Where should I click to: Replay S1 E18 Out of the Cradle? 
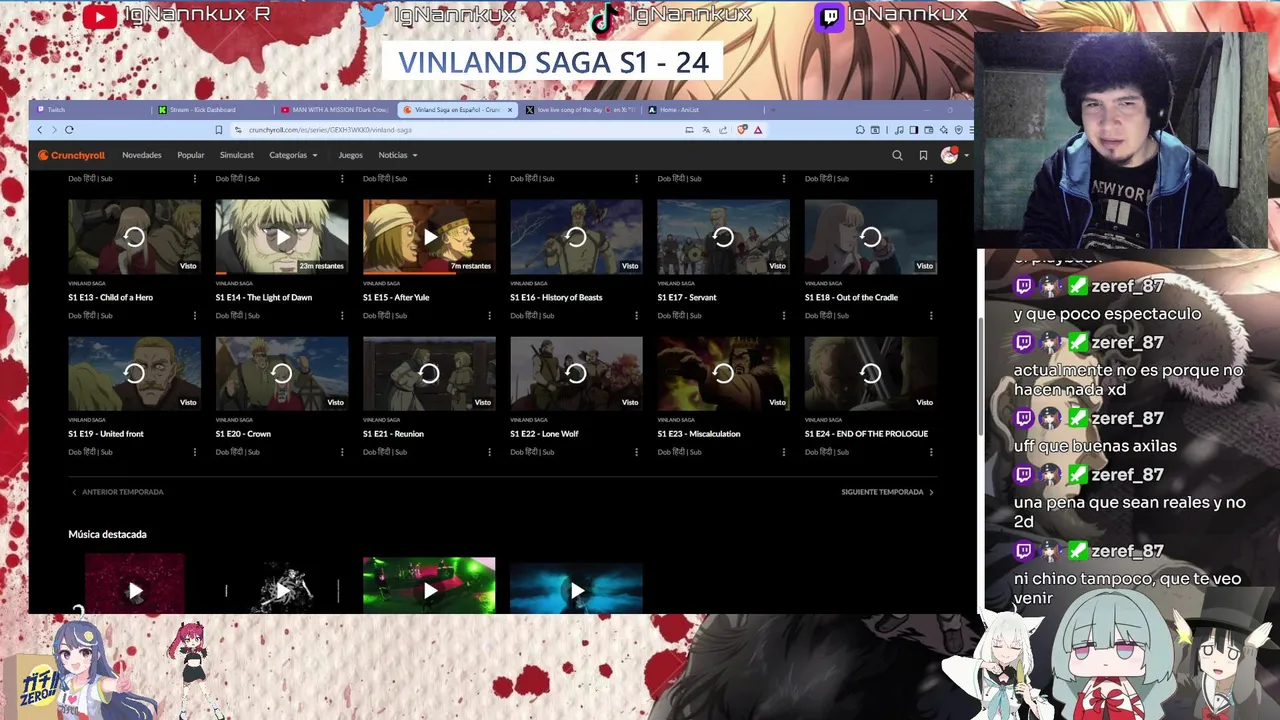tap(871, 237)
